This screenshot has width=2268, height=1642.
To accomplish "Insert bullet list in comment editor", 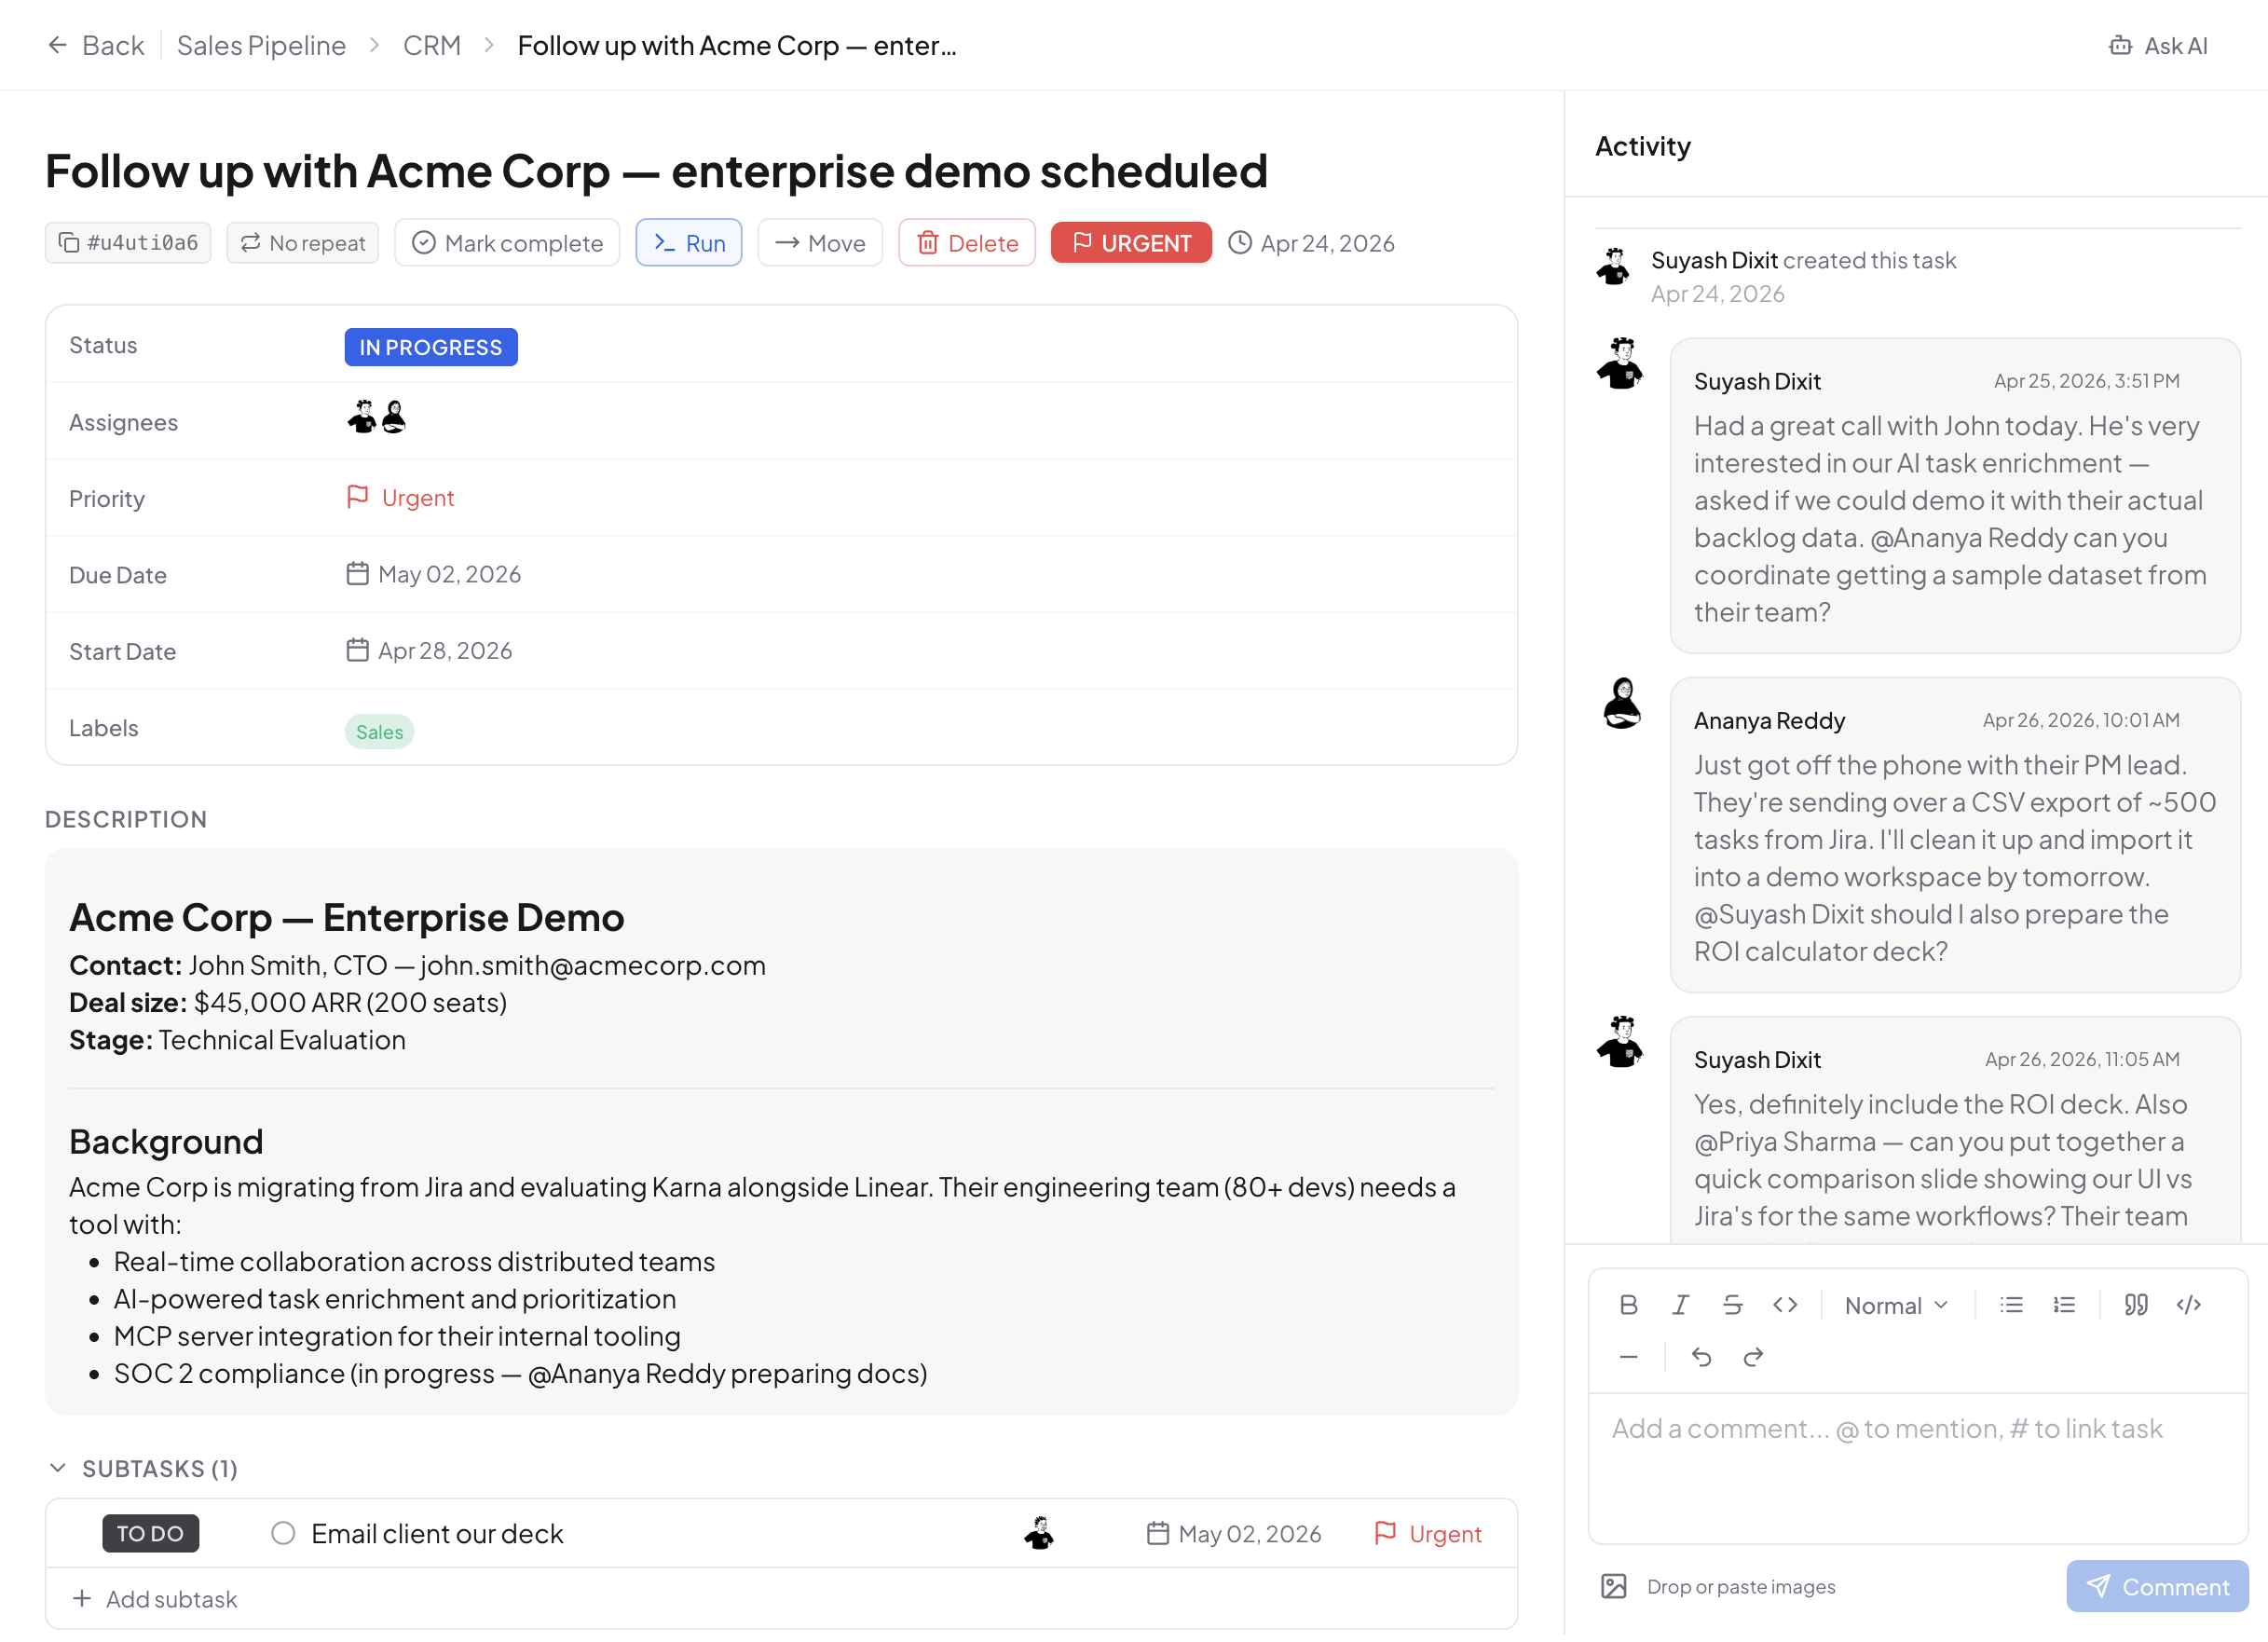I will pos(2011,1304).
